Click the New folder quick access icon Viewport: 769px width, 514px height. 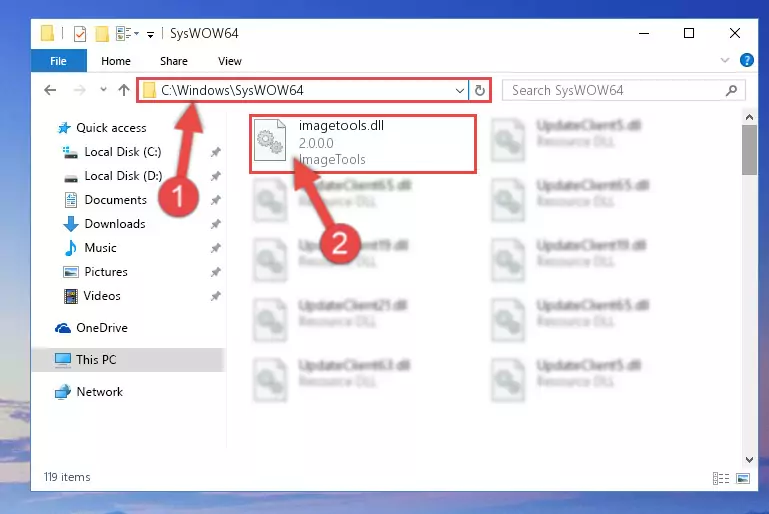pyautogui.click(x=102, y=33)
